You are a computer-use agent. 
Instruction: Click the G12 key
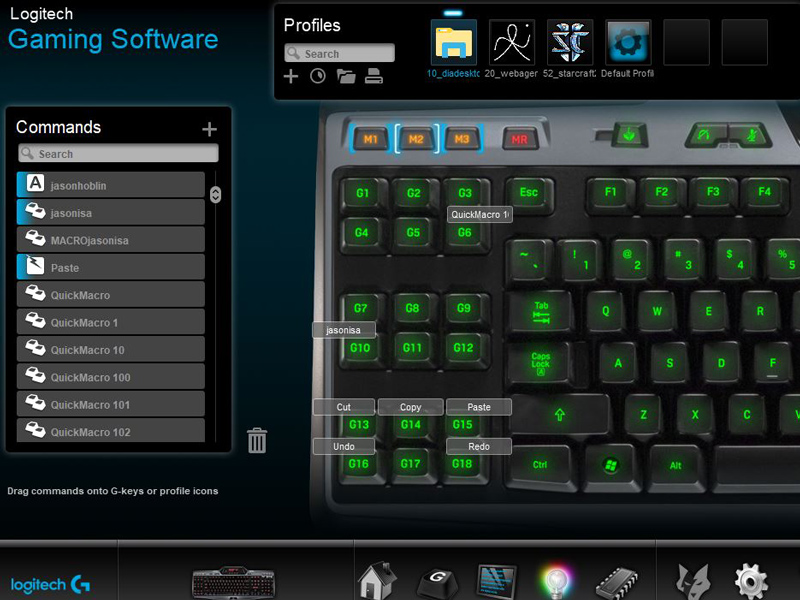point(463,347)
